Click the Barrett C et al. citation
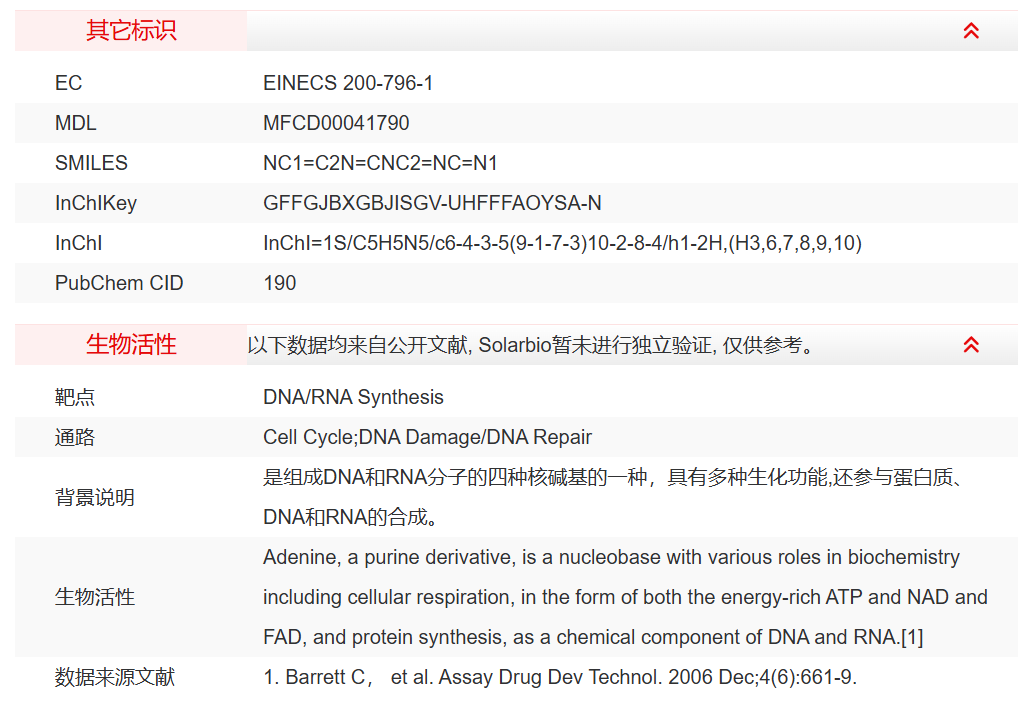 tap(560, 677)
